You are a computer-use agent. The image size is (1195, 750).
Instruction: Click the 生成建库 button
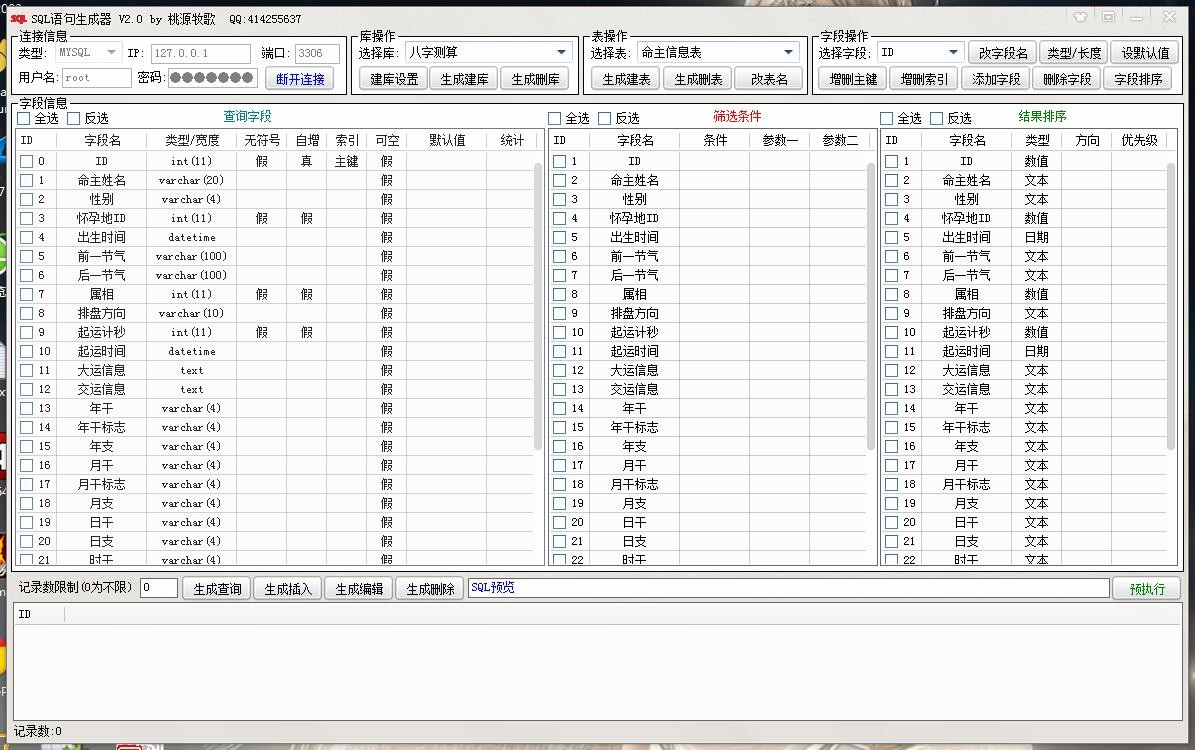point(464,79)
